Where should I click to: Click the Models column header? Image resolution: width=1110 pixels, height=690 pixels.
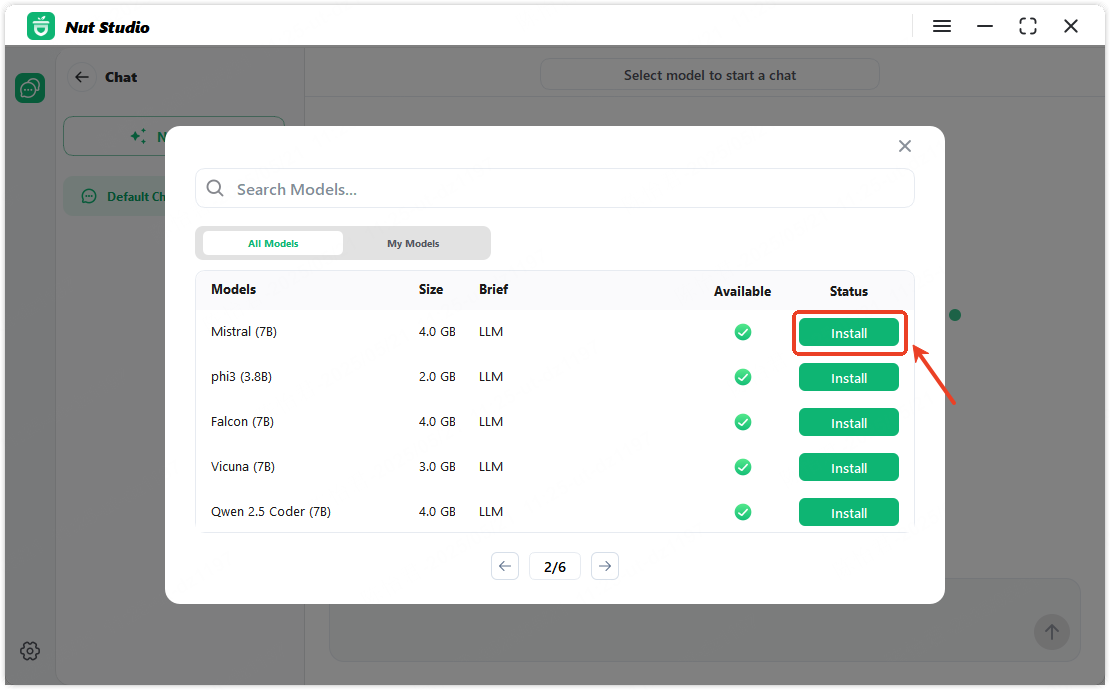click(x=234, y=289)
